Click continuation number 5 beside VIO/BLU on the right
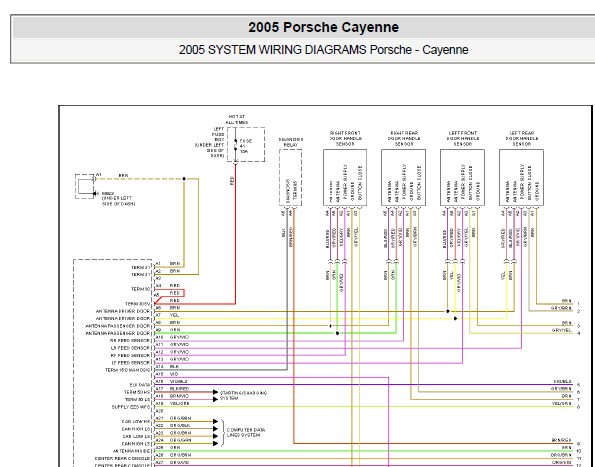This screenshot has height=467, width=595. (x=579, y=385)
